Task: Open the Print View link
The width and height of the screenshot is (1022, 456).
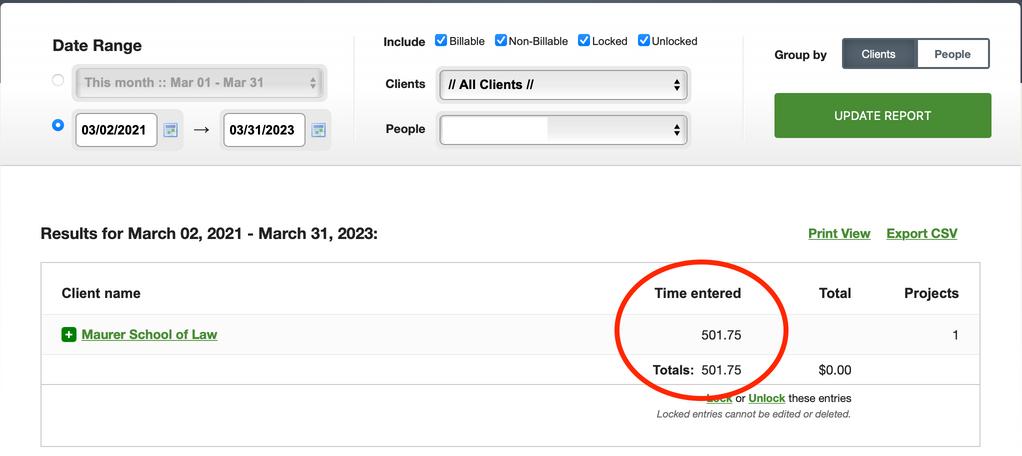Action: click(839, 233)
